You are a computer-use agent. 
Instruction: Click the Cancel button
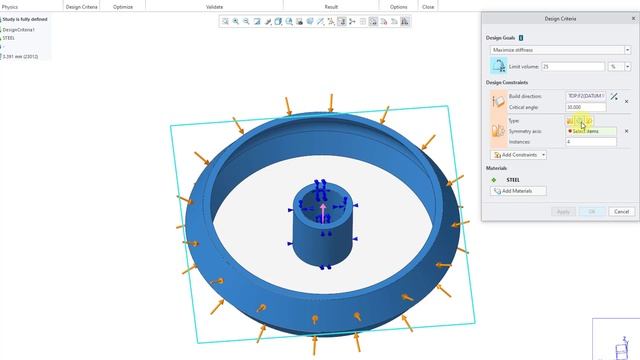[x=621, y=211]
